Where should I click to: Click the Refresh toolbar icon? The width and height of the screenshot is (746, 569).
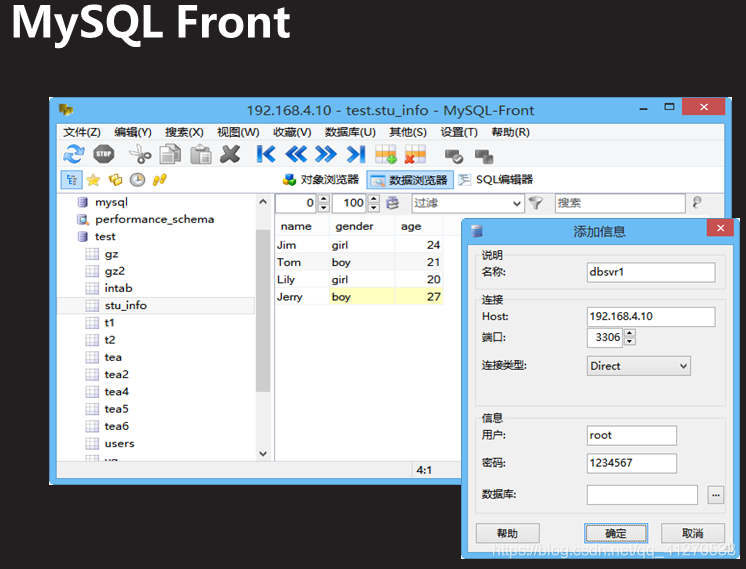74,154
